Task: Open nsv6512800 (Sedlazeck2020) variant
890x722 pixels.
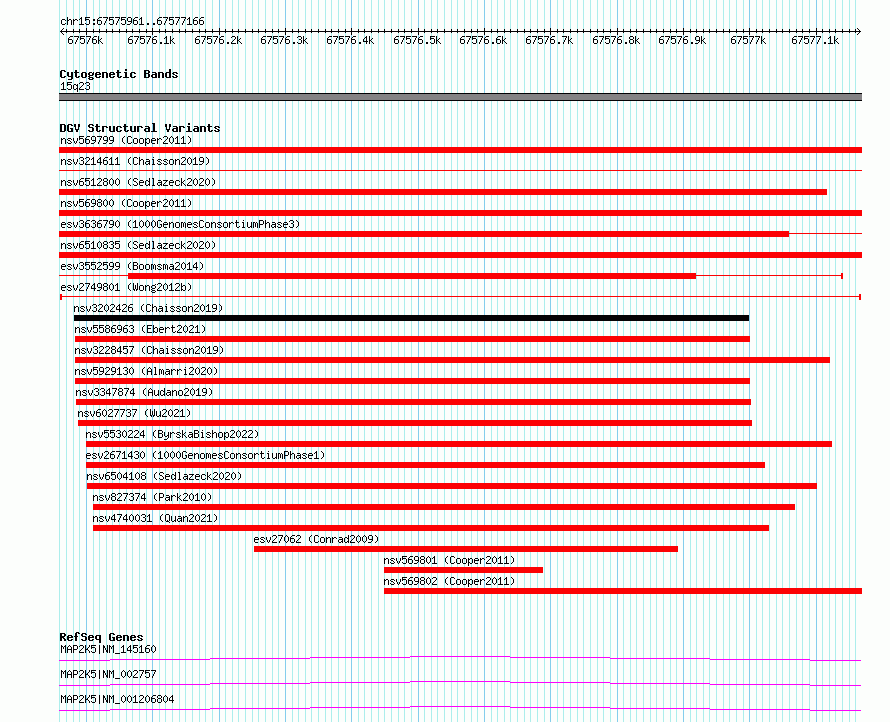Action: coord(138,182)
